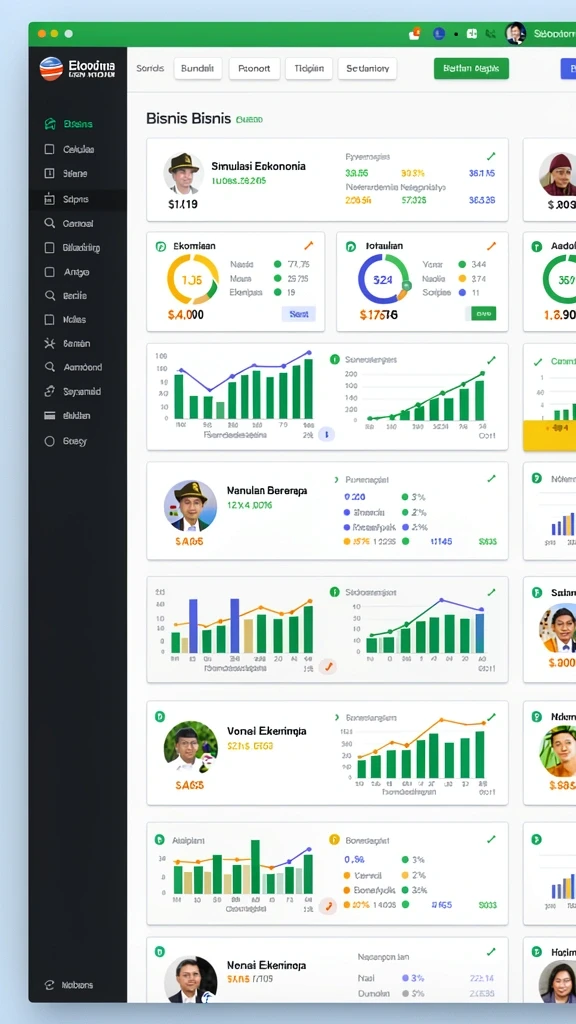Expand the chevron beside the Vonal Ekeringja chart
The image size is (576, 1024).
tap(336, 716)
